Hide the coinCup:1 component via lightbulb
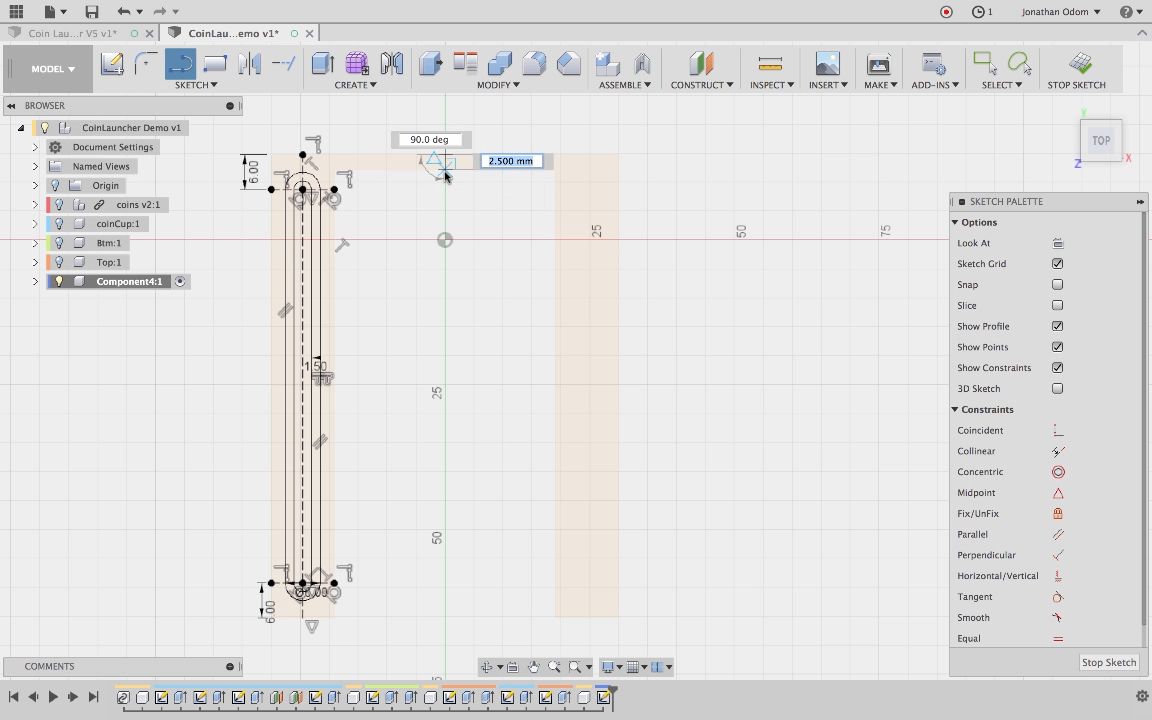Screen dimensions: 1152x720 click(59, 224)
